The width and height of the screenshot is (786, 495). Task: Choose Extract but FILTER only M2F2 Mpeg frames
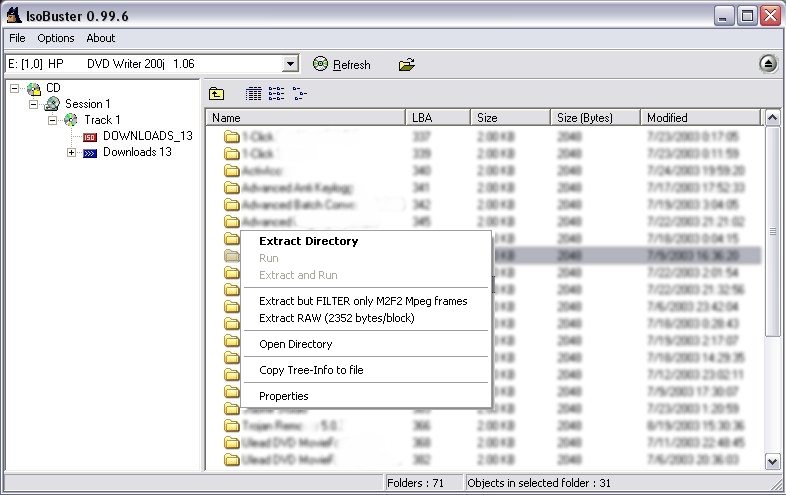click(x=363, y=301)
